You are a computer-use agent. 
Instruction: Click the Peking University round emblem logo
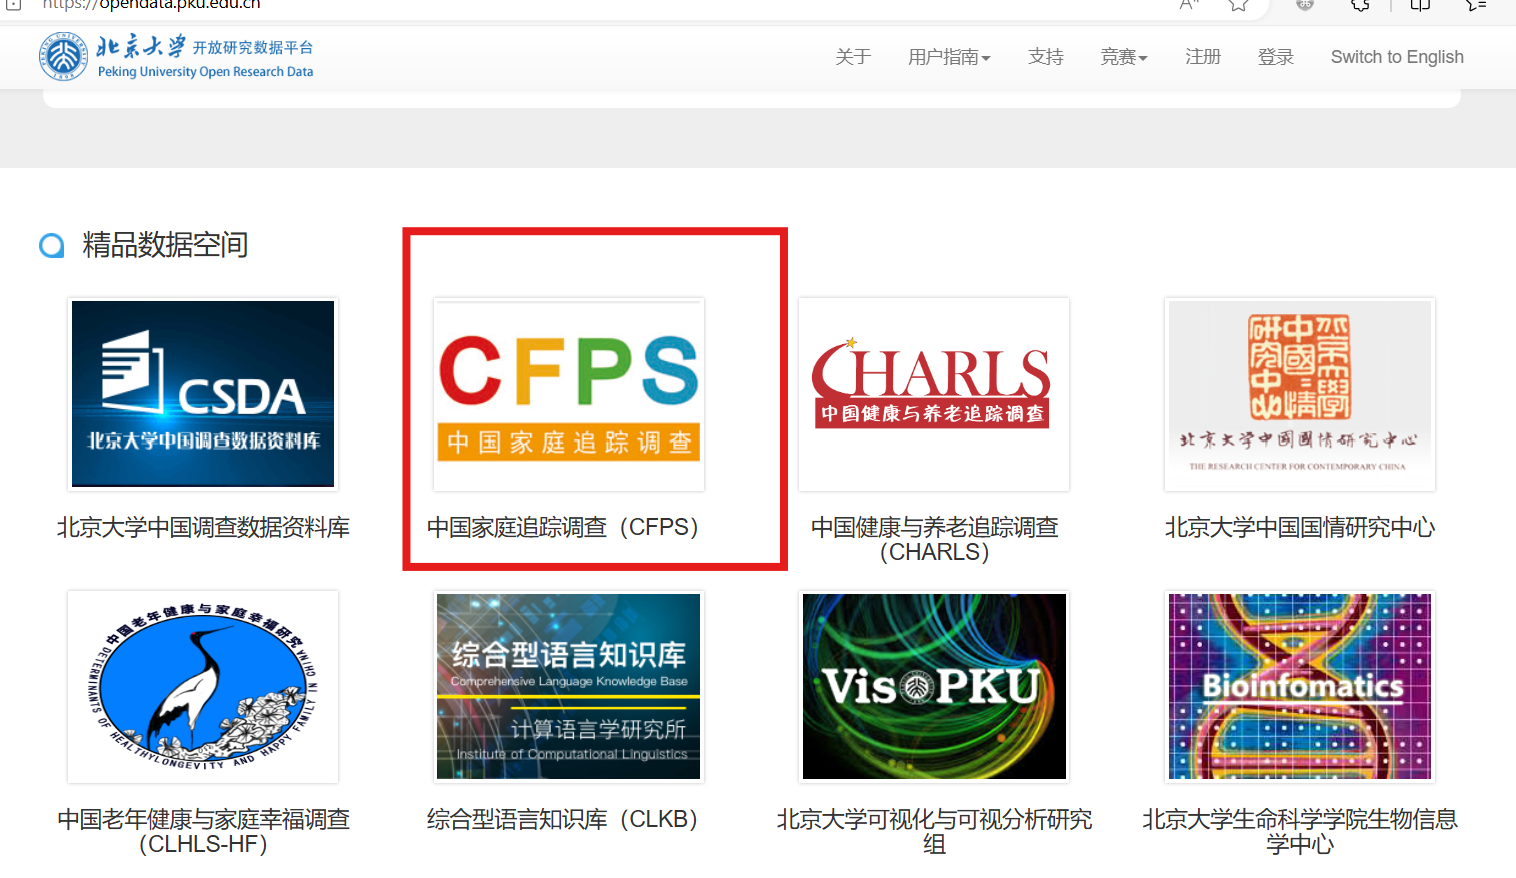pyautogui.click(x=63, y=56)
